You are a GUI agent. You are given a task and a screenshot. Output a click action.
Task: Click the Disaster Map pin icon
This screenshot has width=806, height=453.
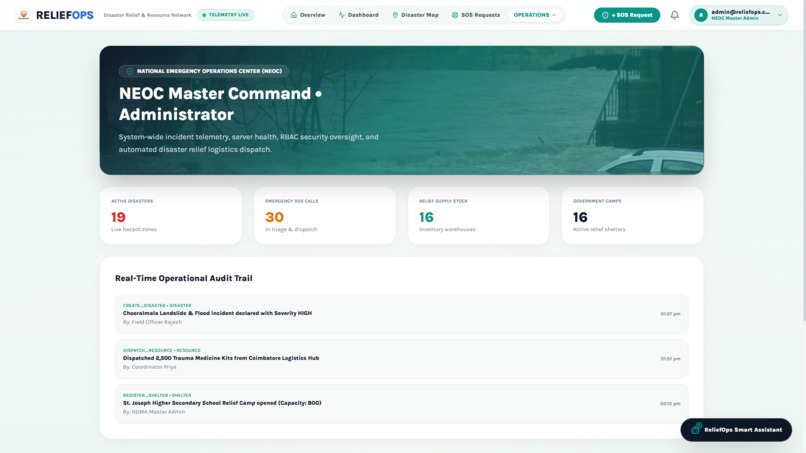395,15
